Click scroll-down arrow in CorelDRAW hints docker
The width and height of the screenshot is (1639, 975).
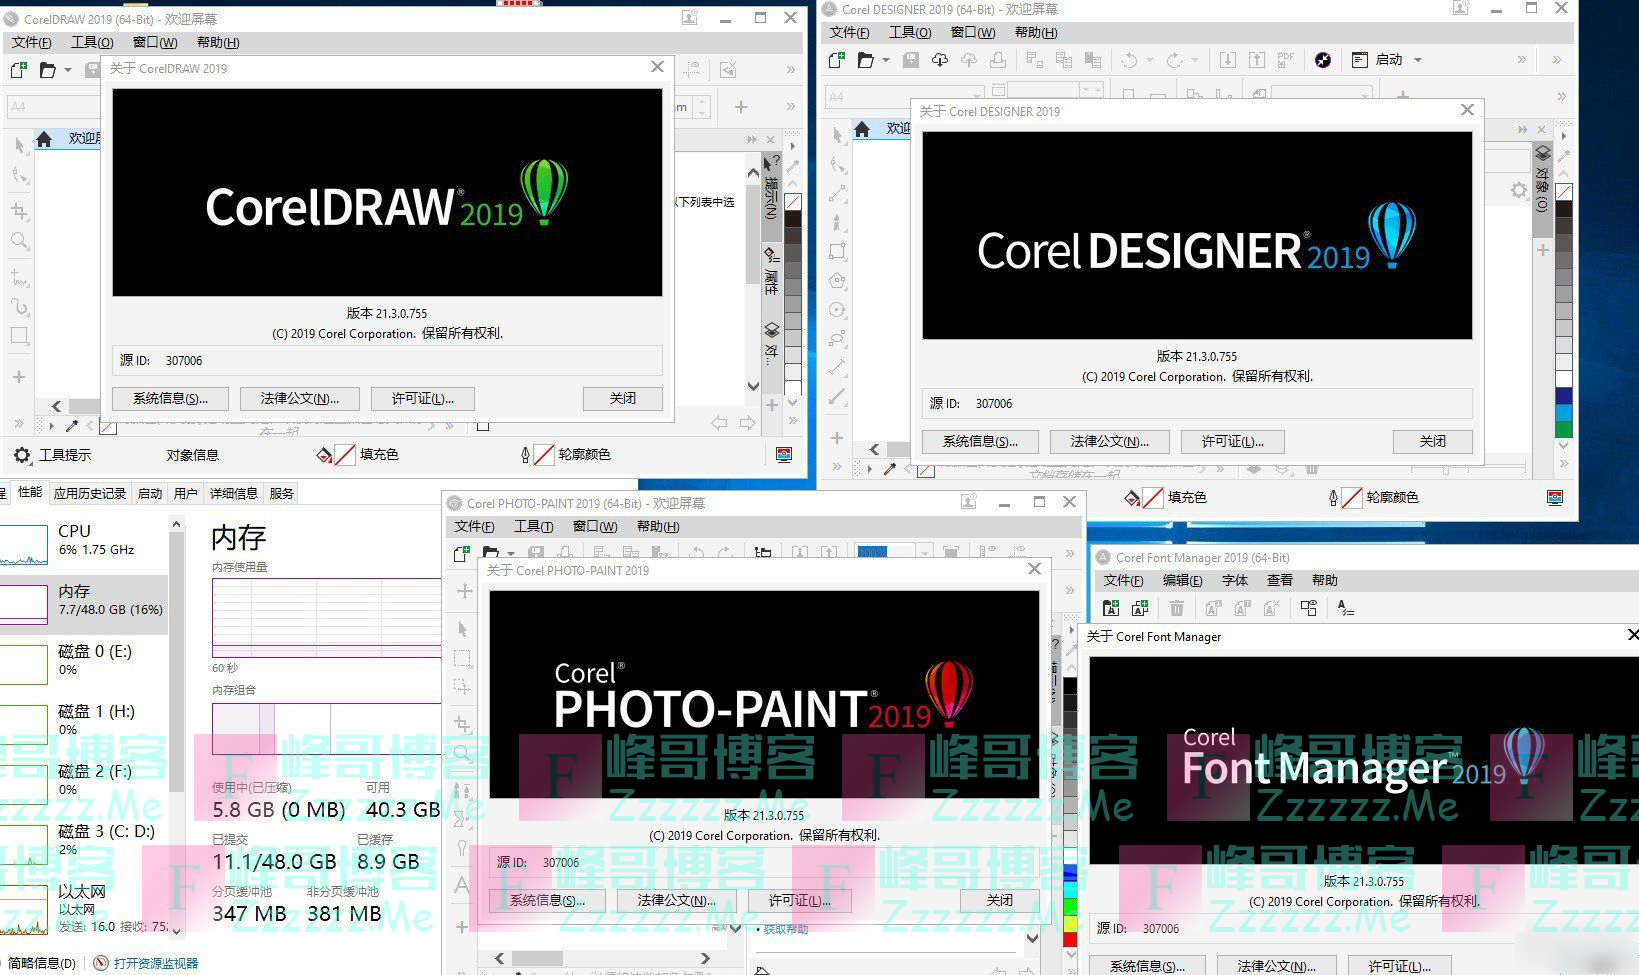[x=754, y=386]
